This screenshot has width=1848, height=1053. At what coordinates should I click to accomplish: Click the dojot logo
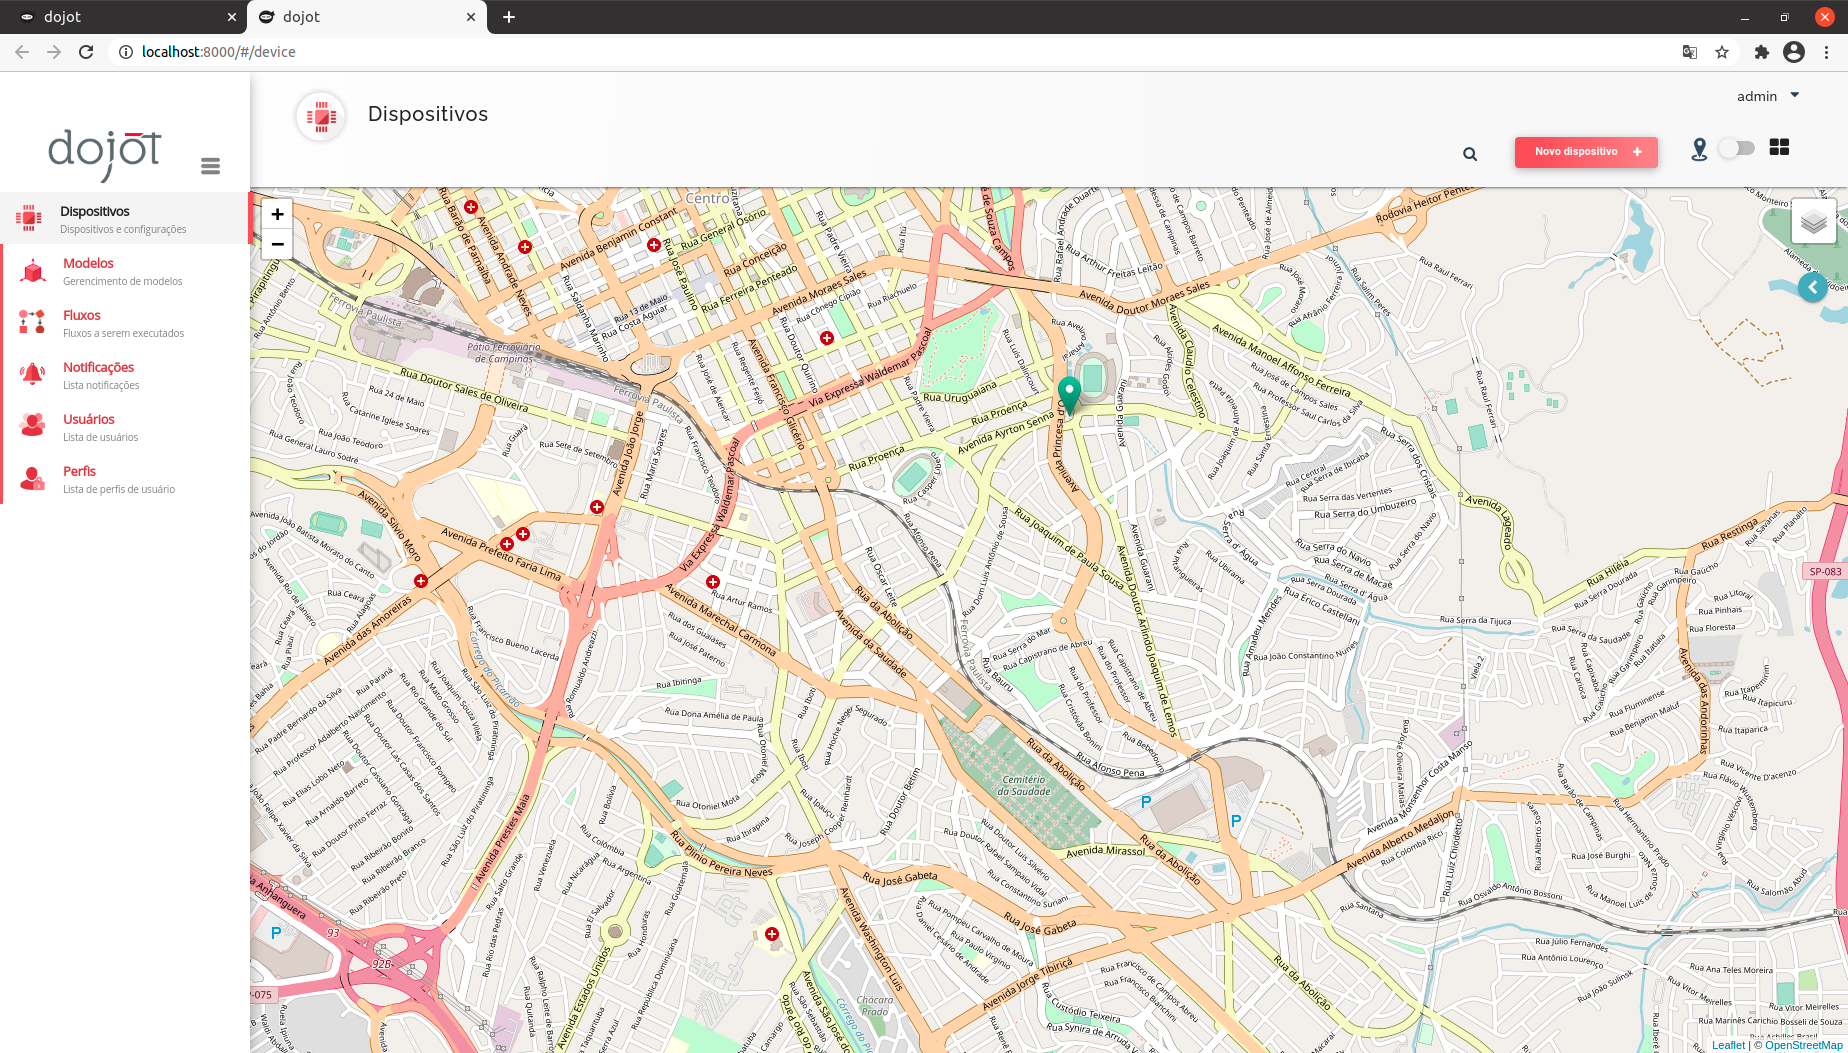coord(105,154)
